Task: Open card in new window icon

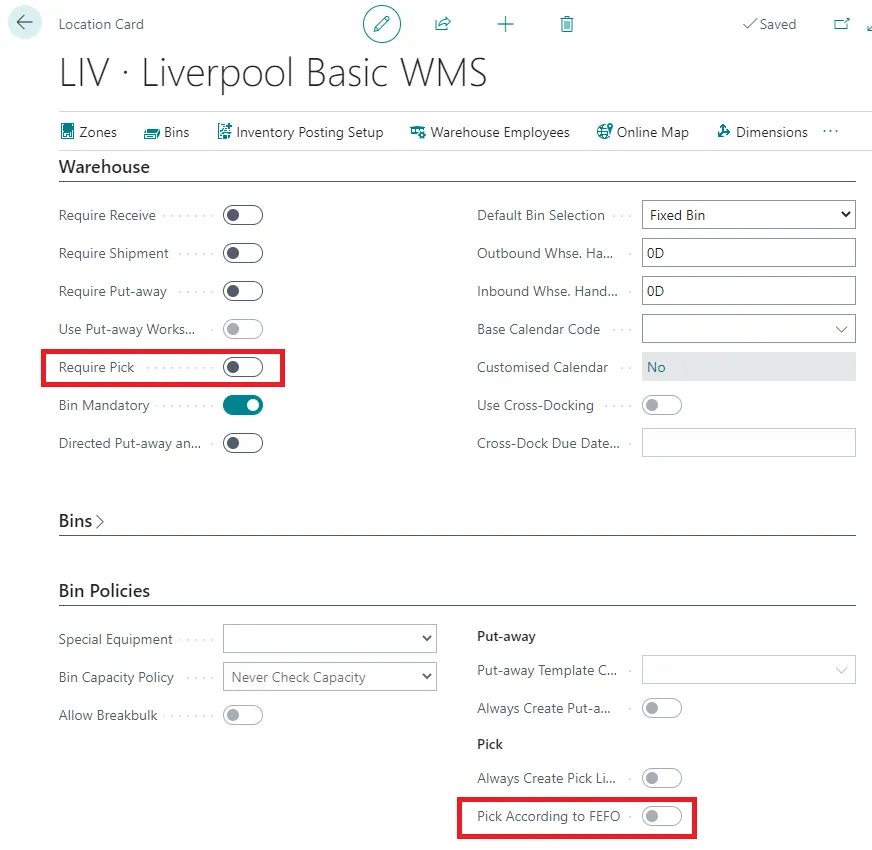Action: (x=841, y=24)
